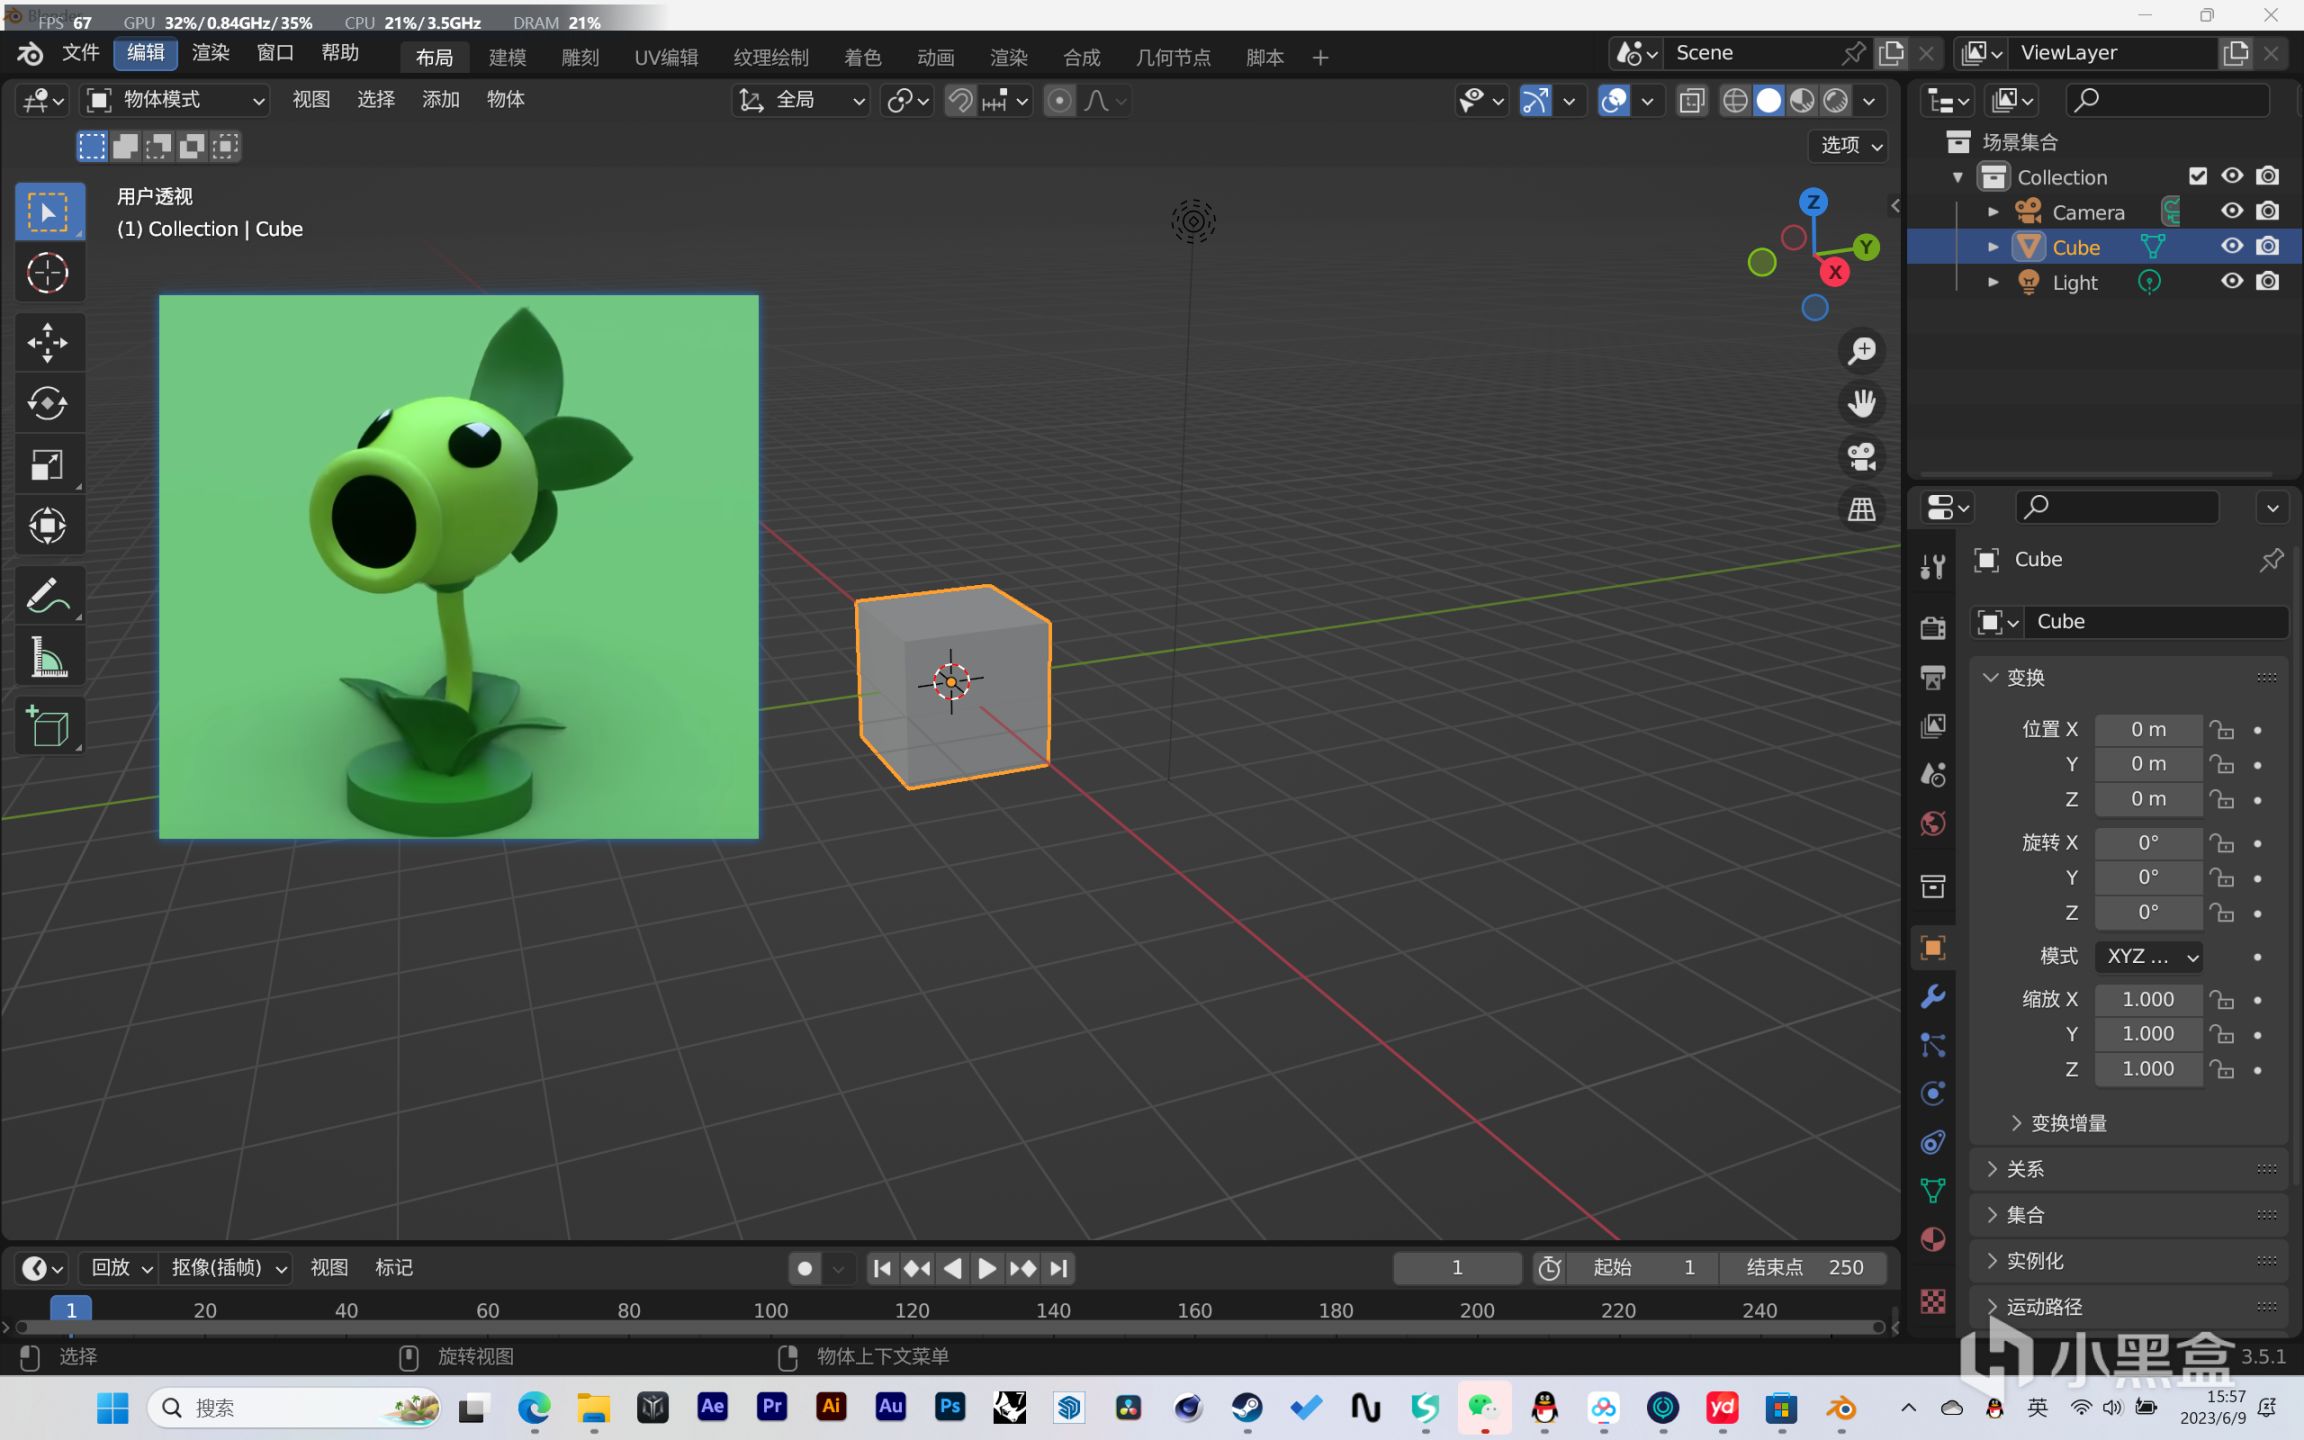2304x1440 pixels.
Task: Toggle visibility eye of Camera object
Action: pos(2232,211)
